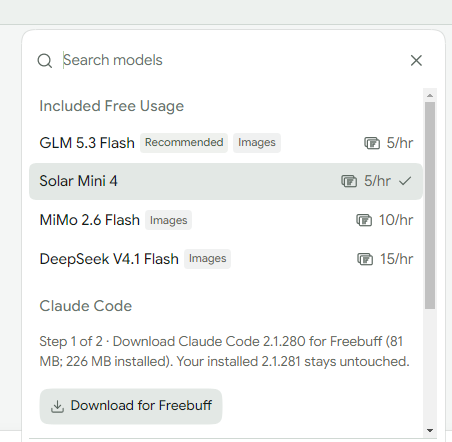Close the model picker with X icon

point(416,61)
